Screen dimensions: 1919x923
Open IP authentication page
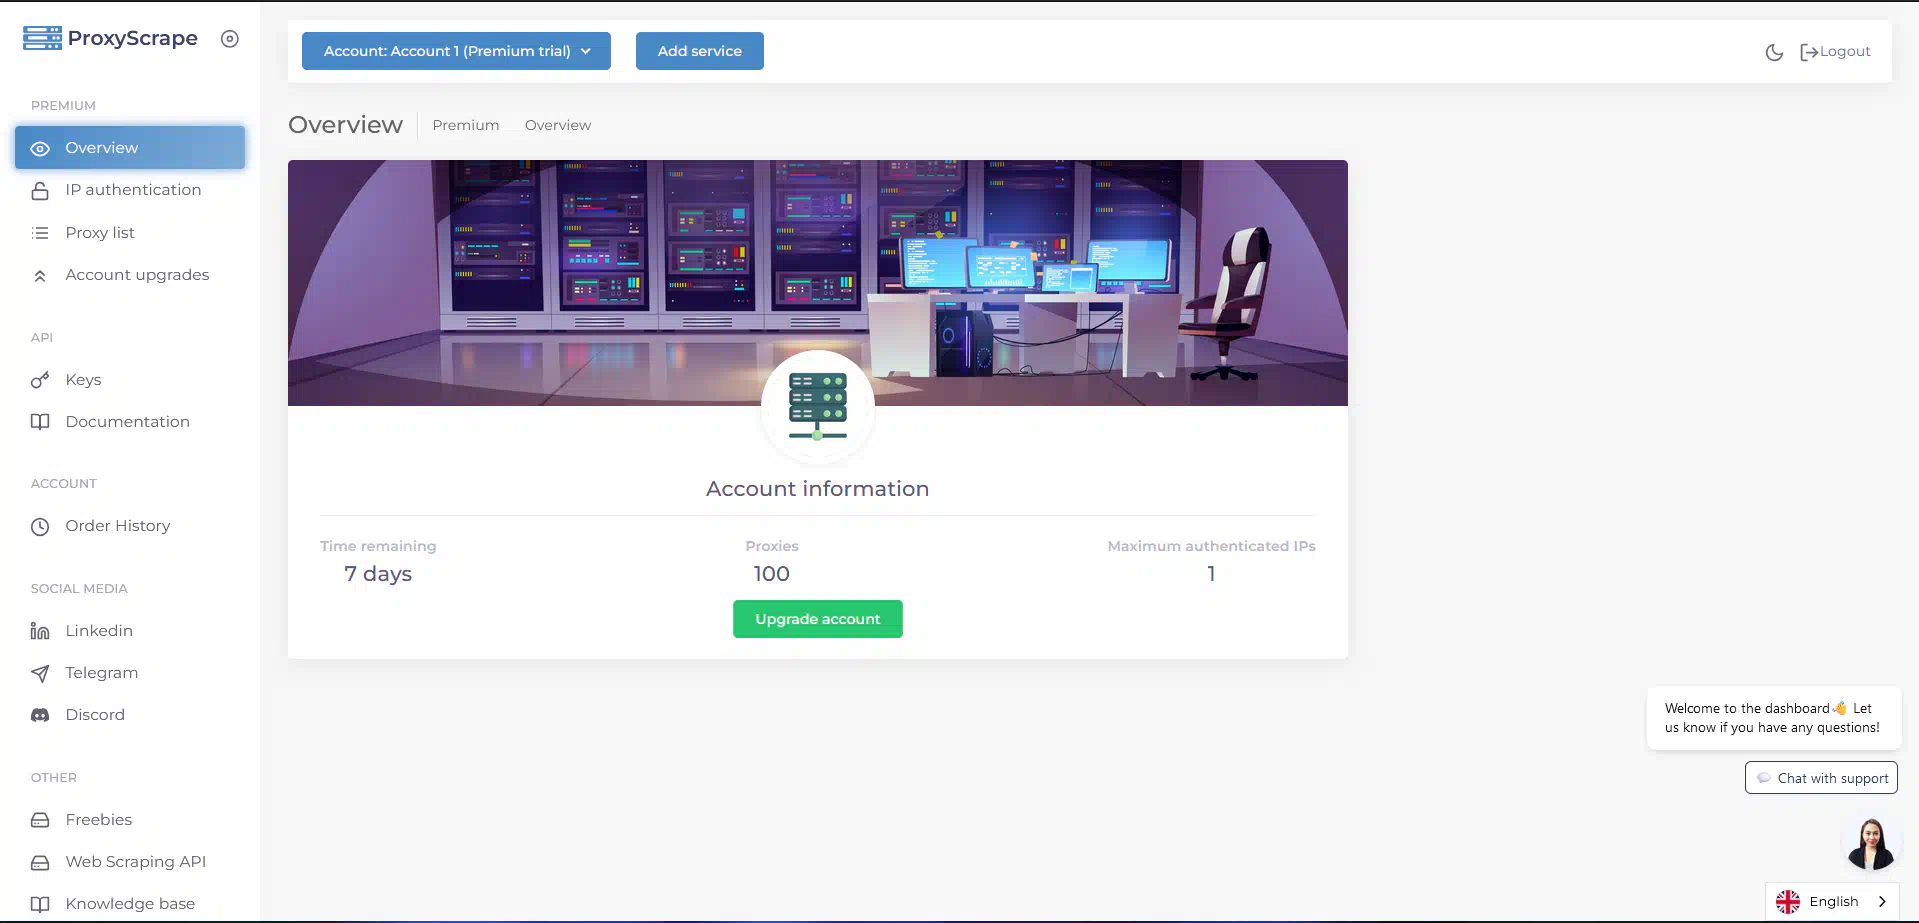130,190
